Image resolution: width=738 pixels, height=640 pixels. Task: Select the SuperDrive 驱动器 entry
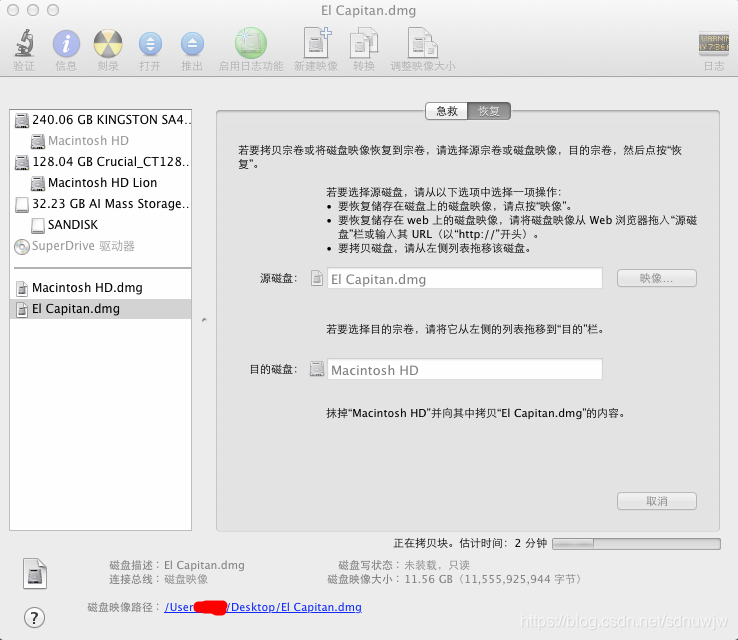pos(101,246)
